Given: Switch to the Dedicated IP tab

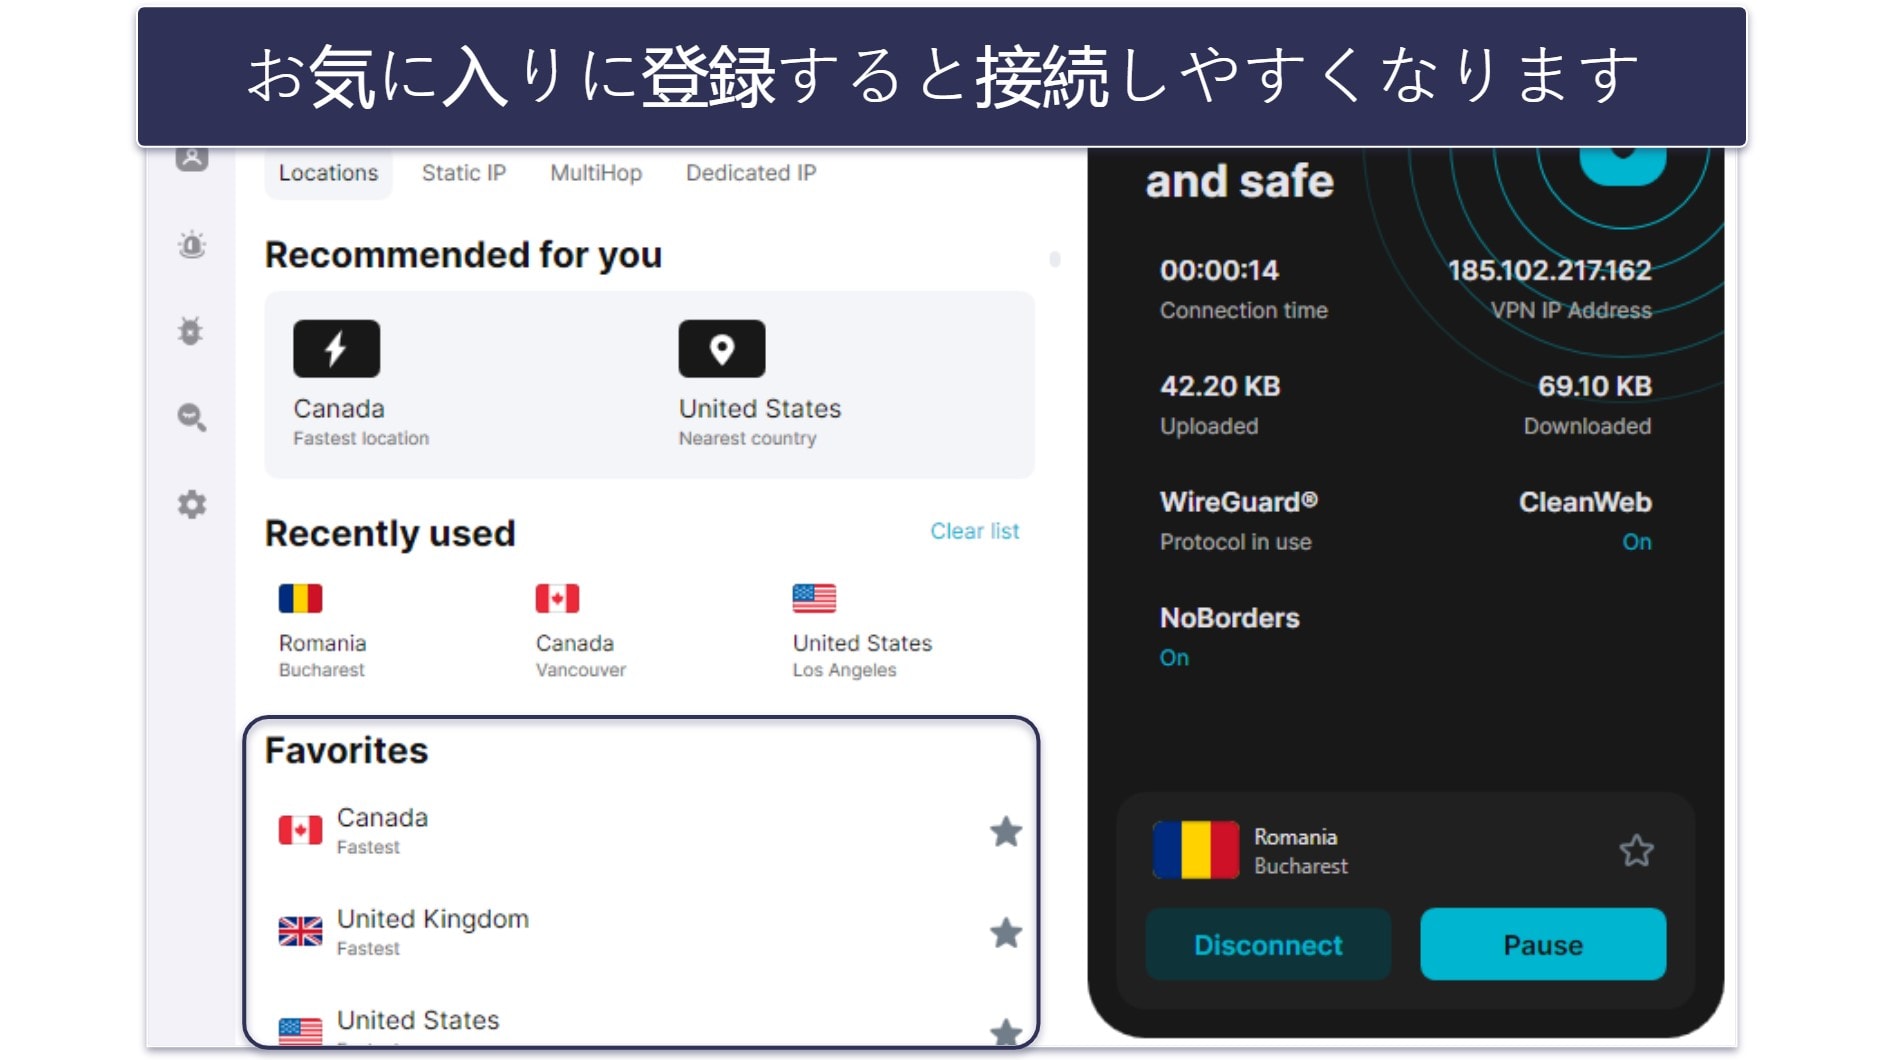Looking at the screenshot, I should coord(751,173).
